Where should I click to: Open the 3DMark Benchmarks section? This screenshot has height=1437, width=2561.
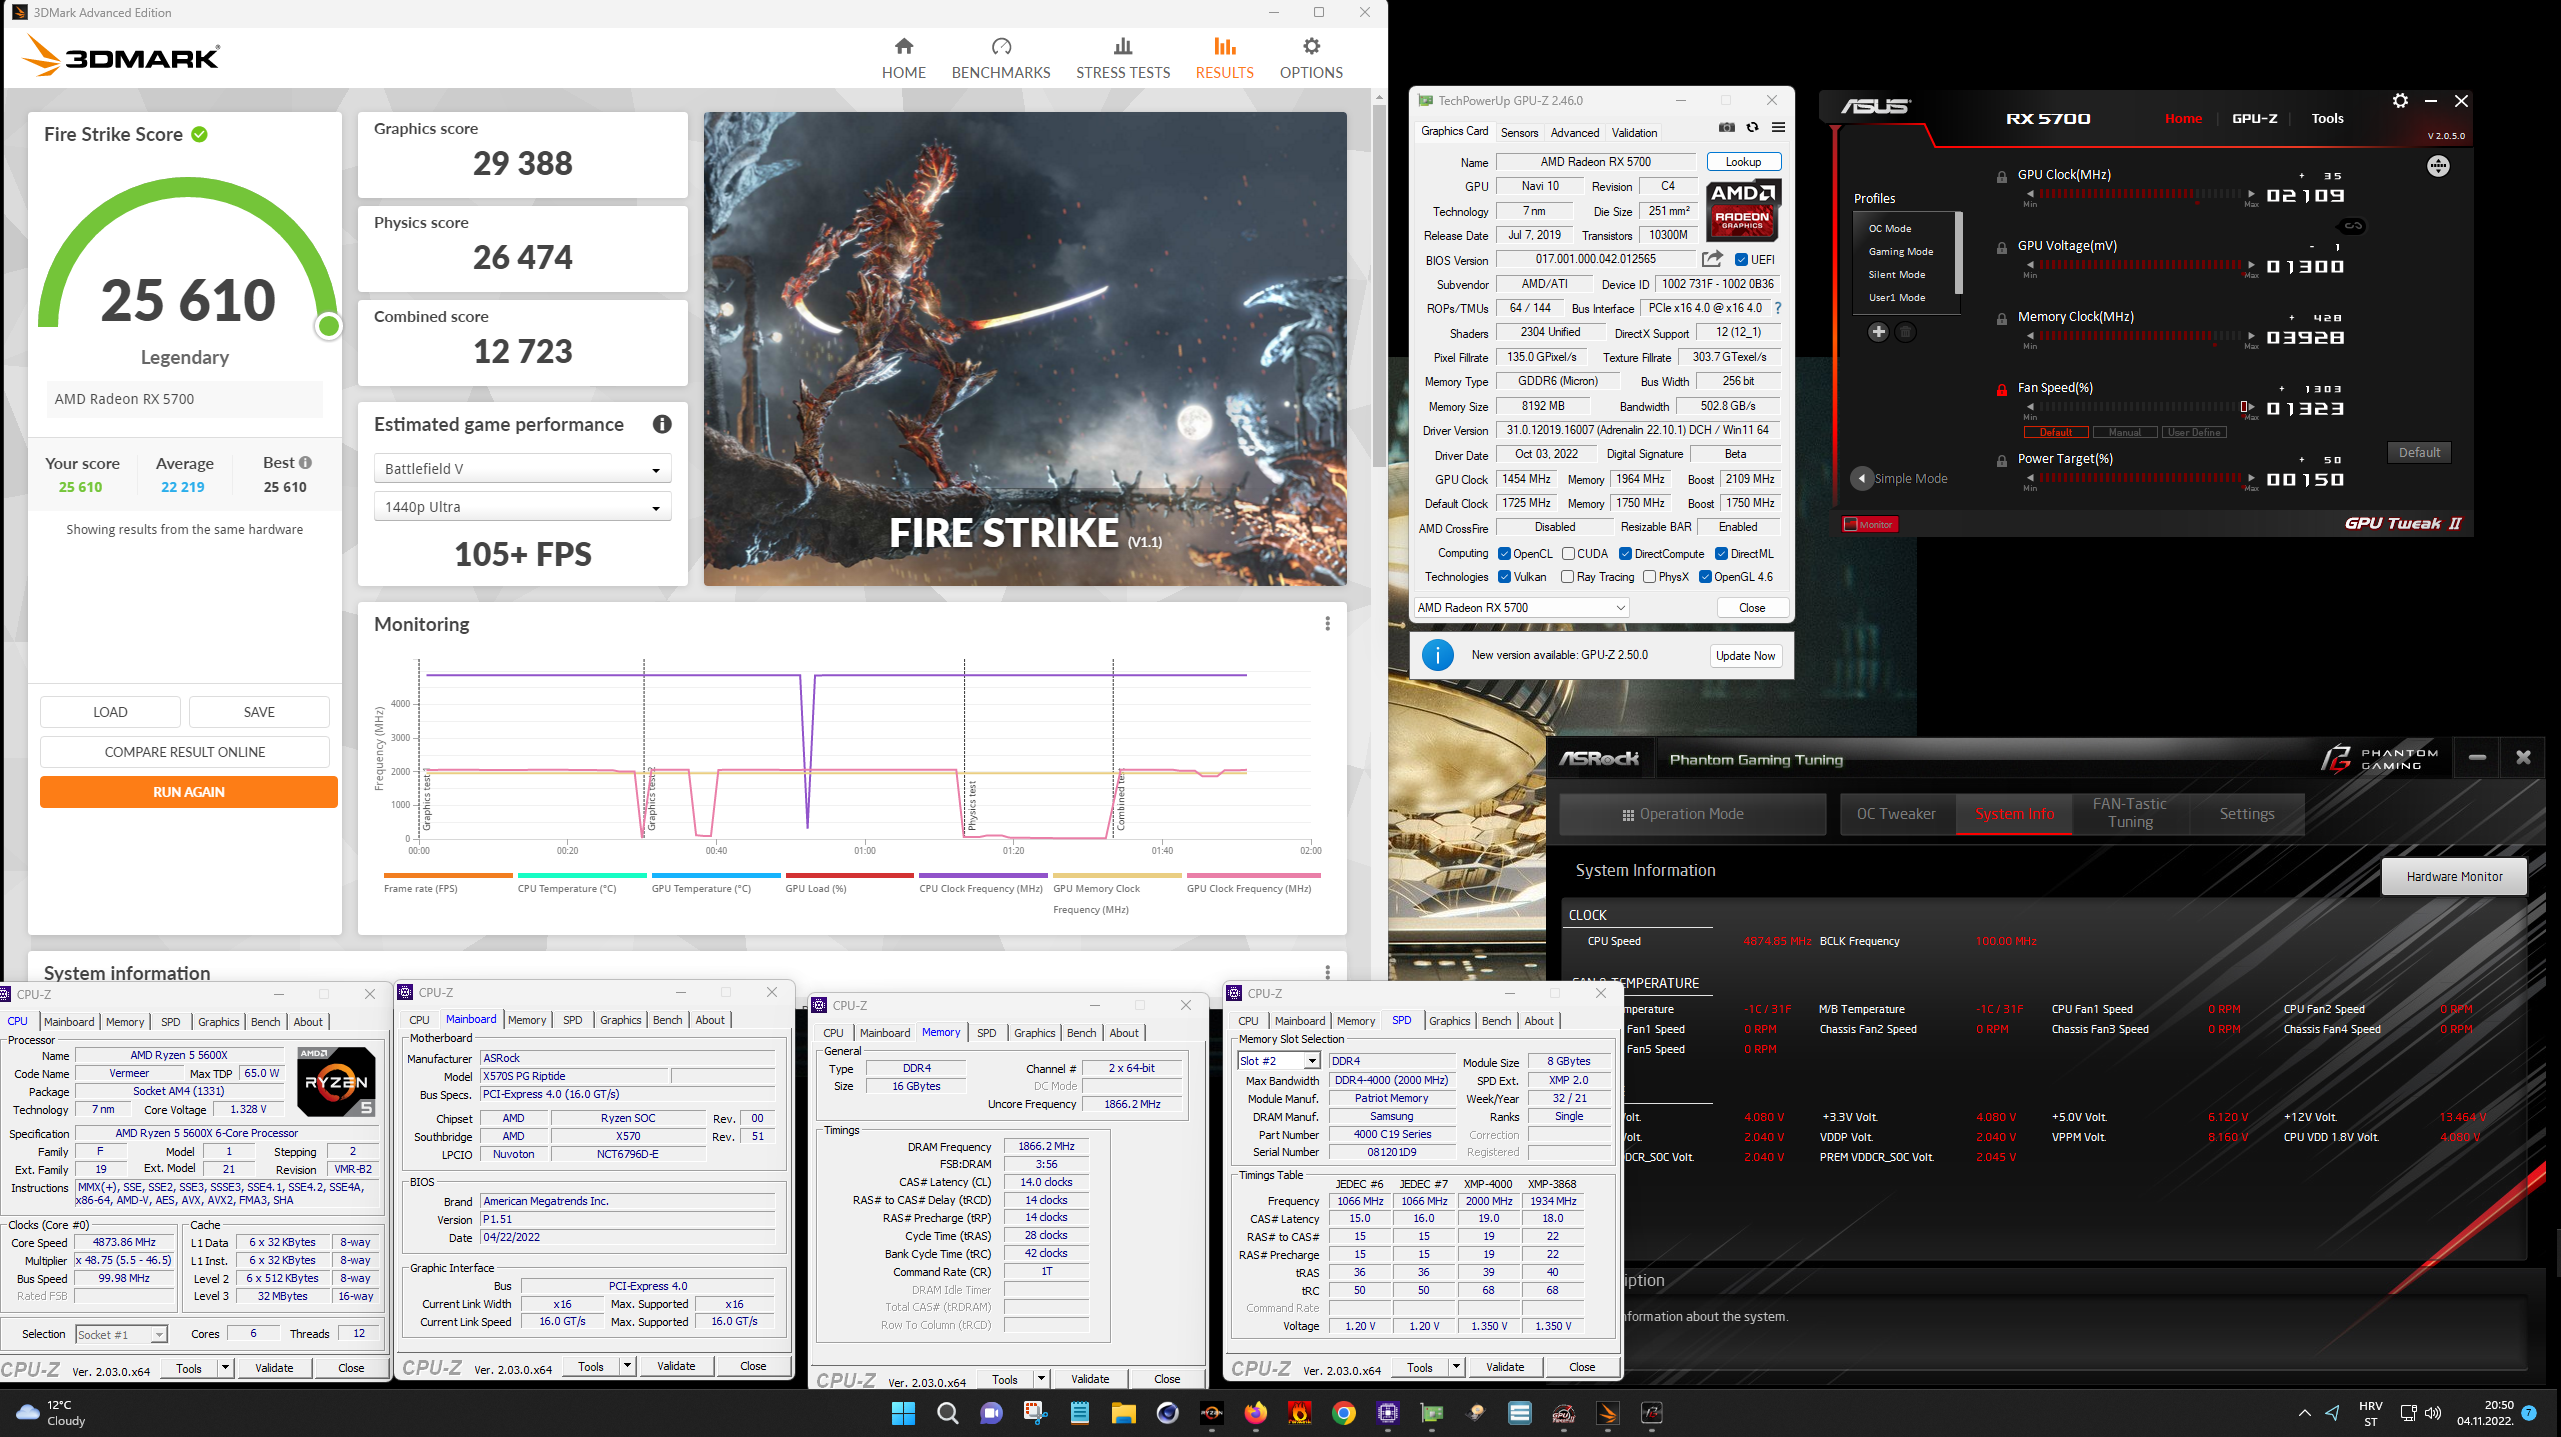point(1001,59)
